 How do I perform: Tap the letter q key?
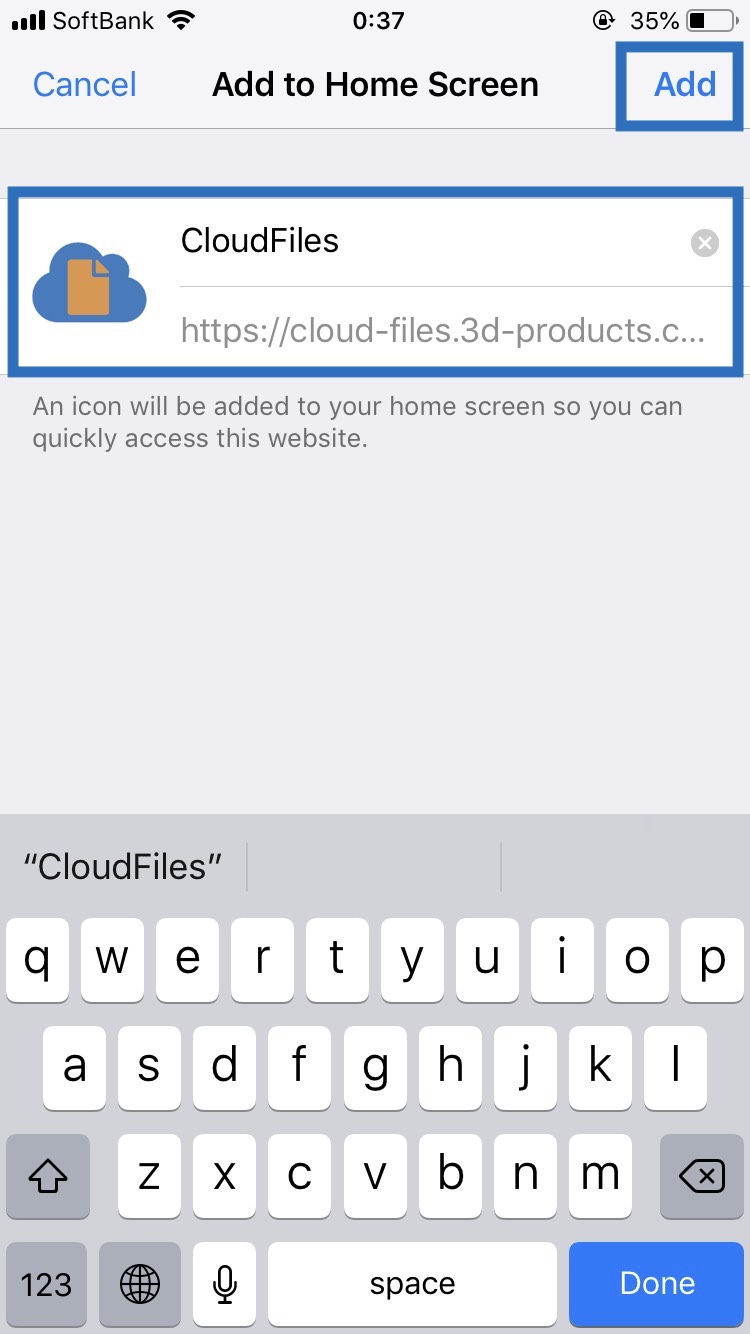tap(37, 960)
